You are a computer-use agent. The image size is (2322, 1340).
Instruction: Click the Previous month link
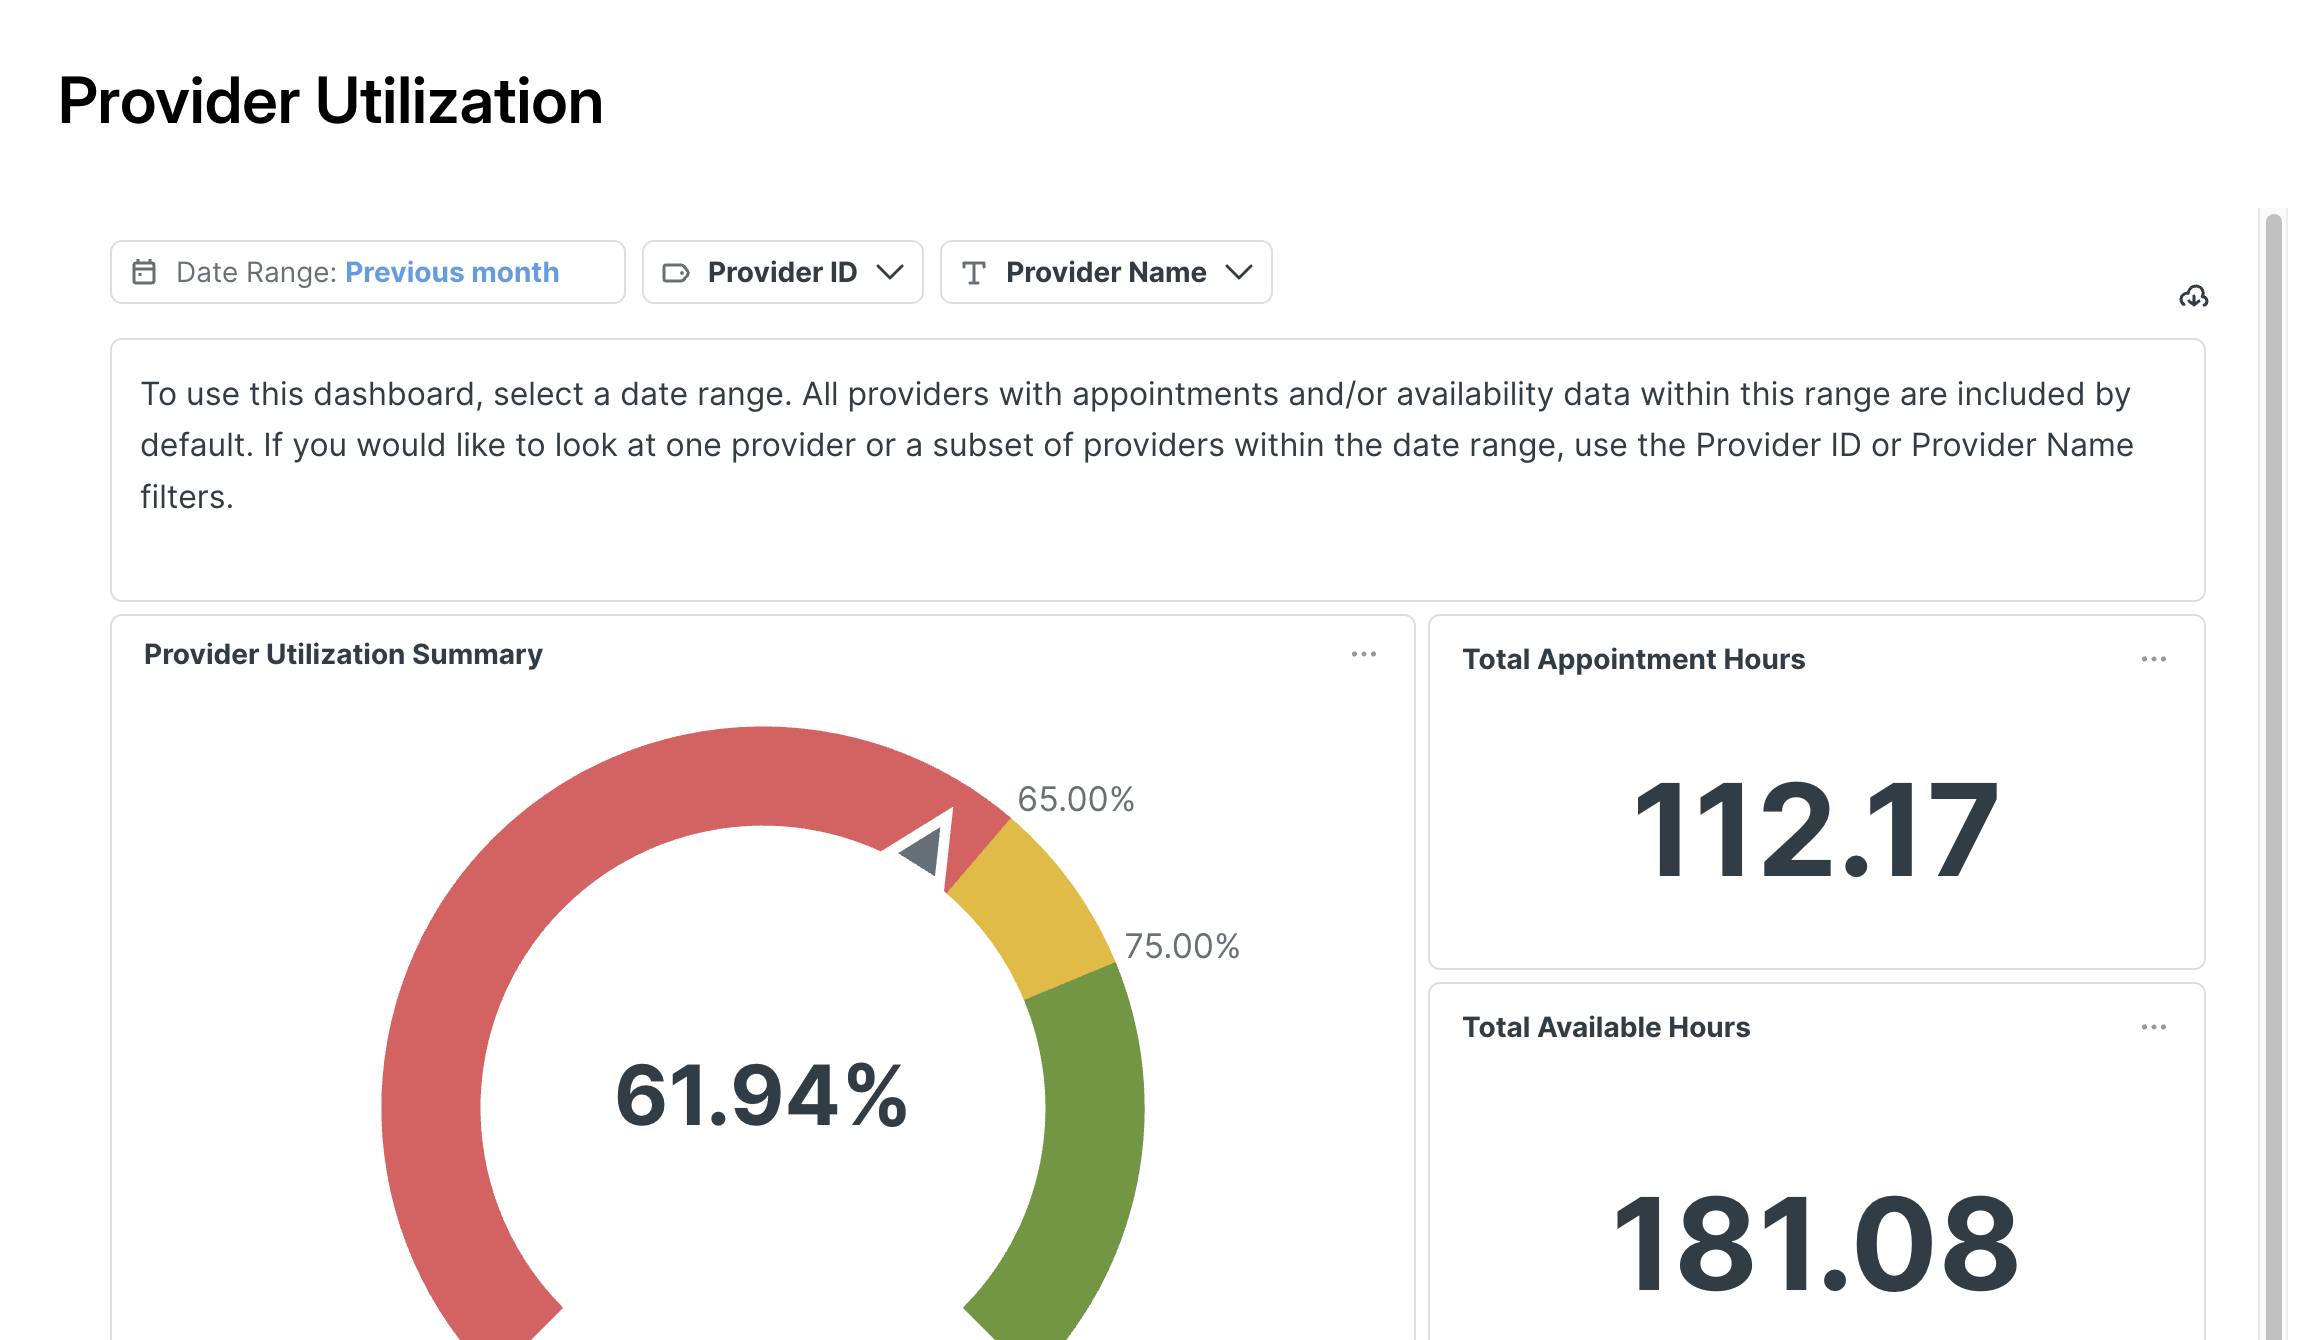452,272
